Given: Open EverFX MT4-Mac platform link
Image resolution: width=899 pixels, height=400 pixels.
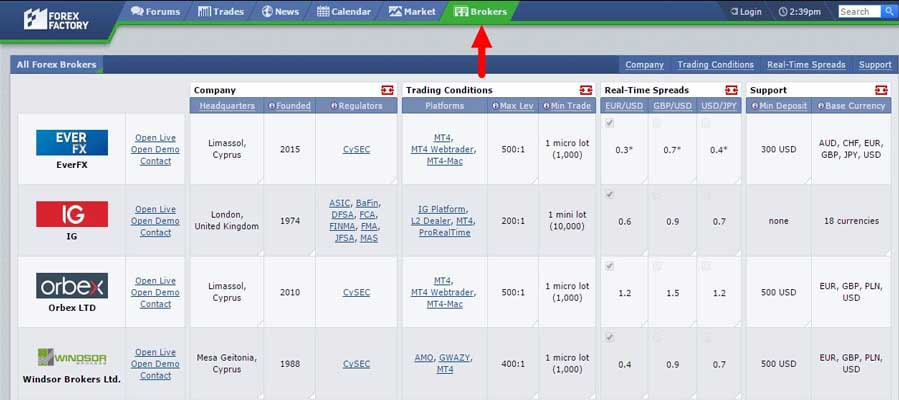Looking at the screenshot, I should (x=444, y=162).
